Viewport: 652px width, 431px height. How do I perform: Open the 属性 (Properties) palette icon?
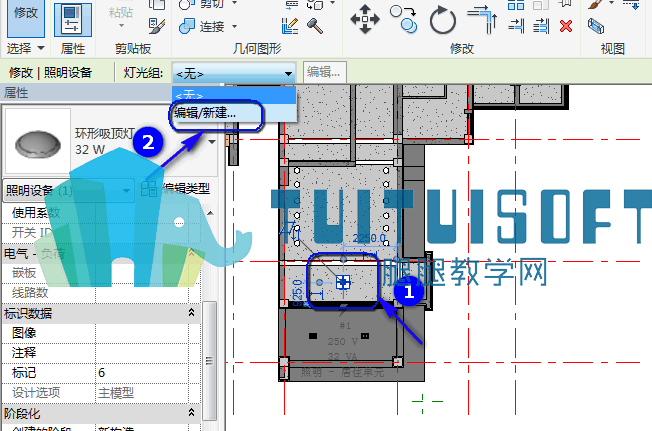point(73,20)
